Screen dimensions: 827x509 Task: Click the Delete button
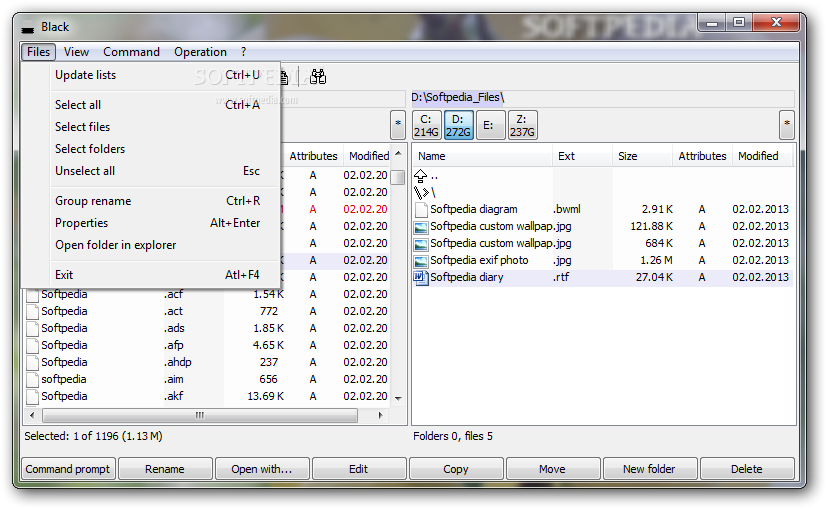747,469
